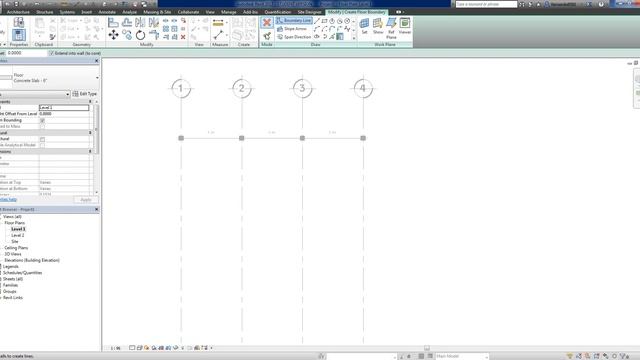This screenshot has height=360, width=640.
Task: Click the view scale button in view control bar
Action: click(x=116, y=348)
